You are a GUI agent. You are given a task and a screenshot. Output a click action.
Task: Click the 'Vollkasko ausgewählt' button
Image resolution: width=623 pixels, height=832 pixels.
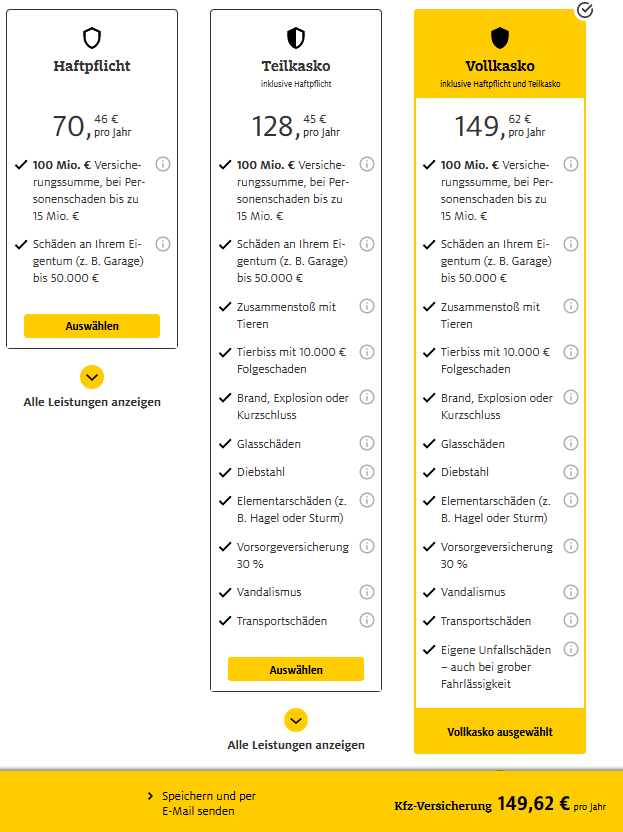coord(500,732)
